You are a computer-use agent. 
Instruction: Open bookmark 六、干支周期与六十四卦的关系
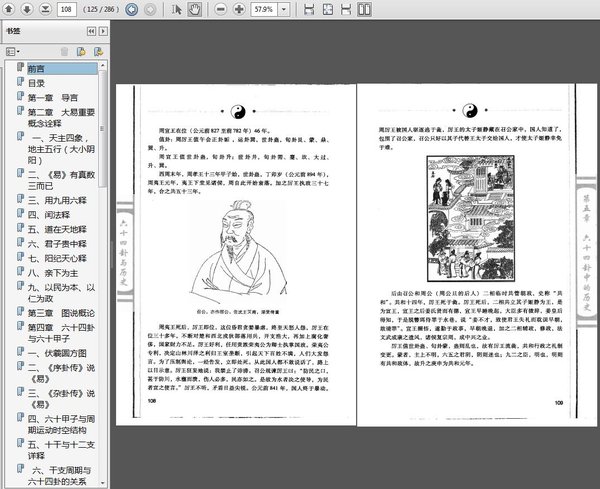pos(61,476)
